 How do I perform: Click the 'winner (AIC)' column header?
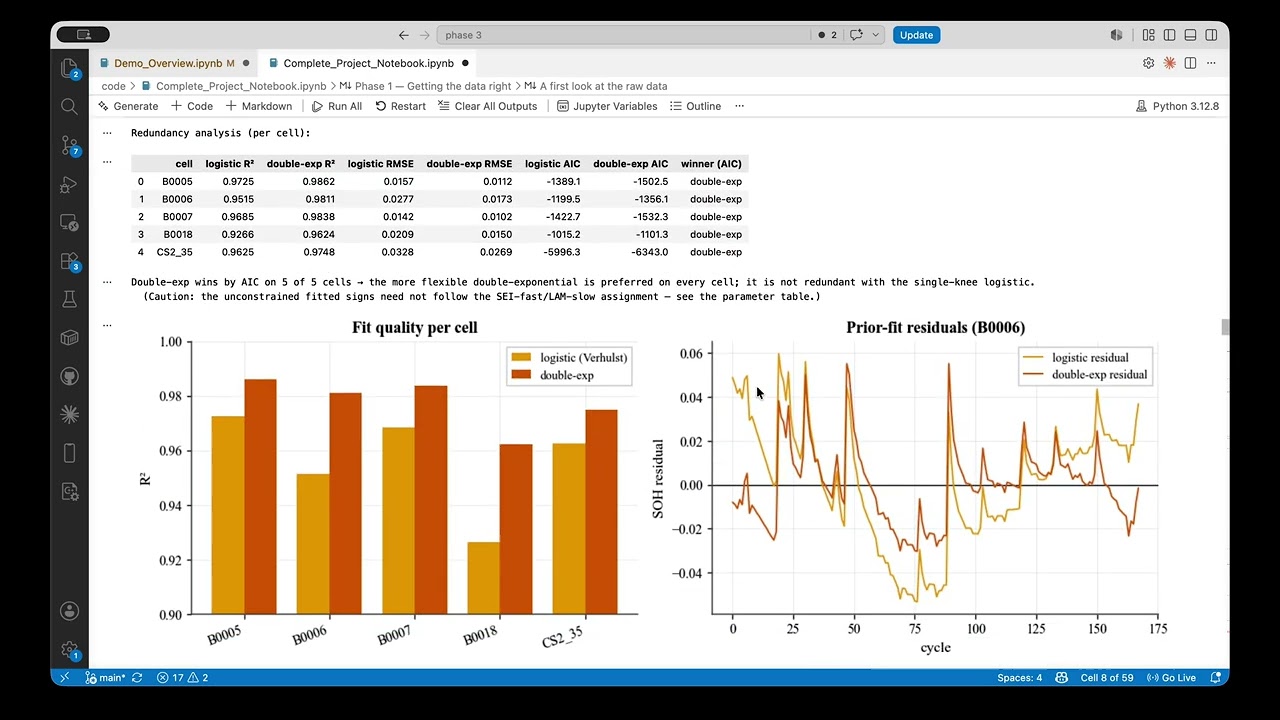(x=711, y=164)
